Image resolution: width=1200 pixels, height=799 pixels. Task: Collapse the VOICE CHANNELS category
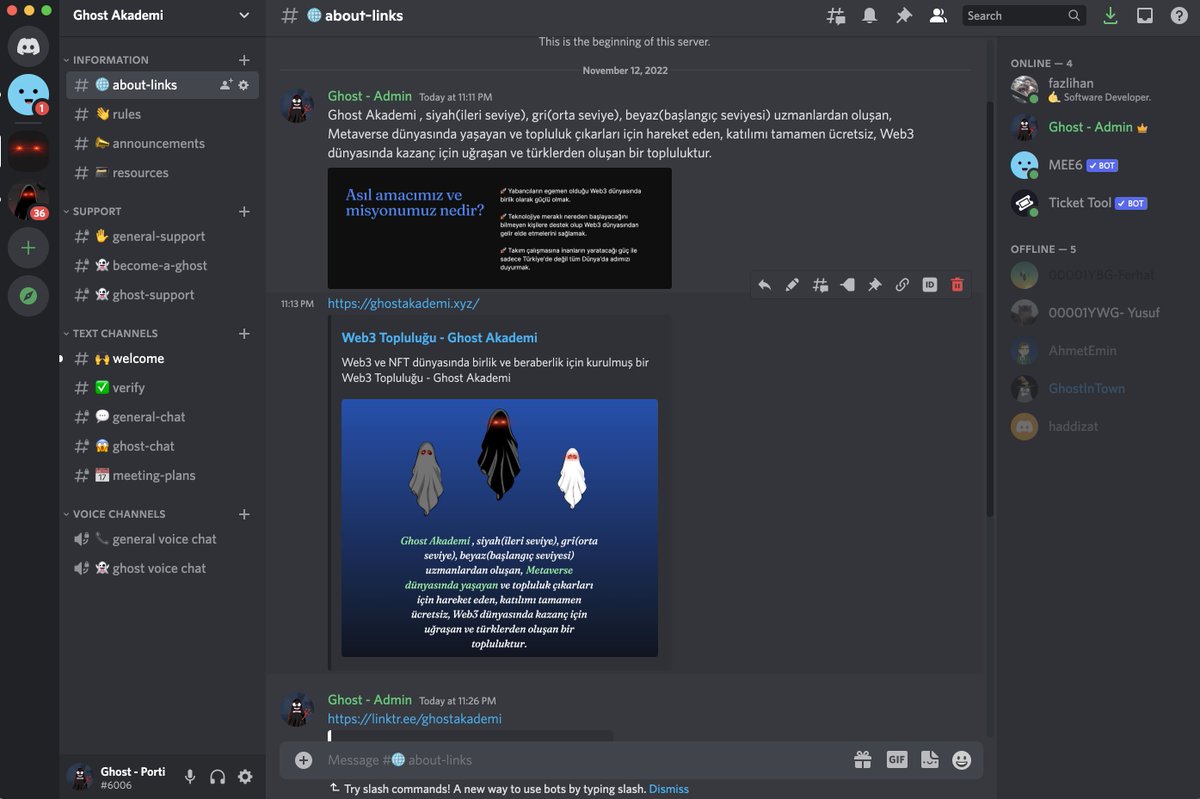click(x=114, y=514)
